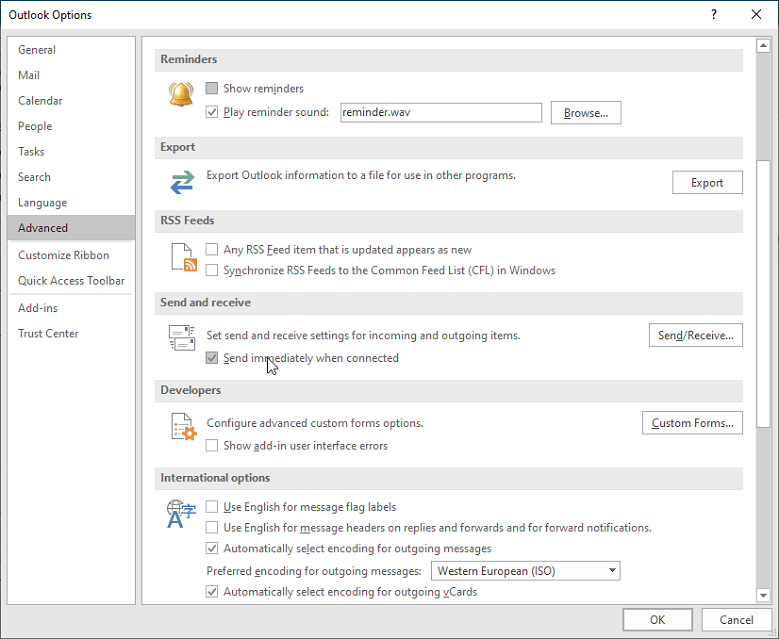
Task: Select Calendar in the options sidebar
Action: click(71, 101)
